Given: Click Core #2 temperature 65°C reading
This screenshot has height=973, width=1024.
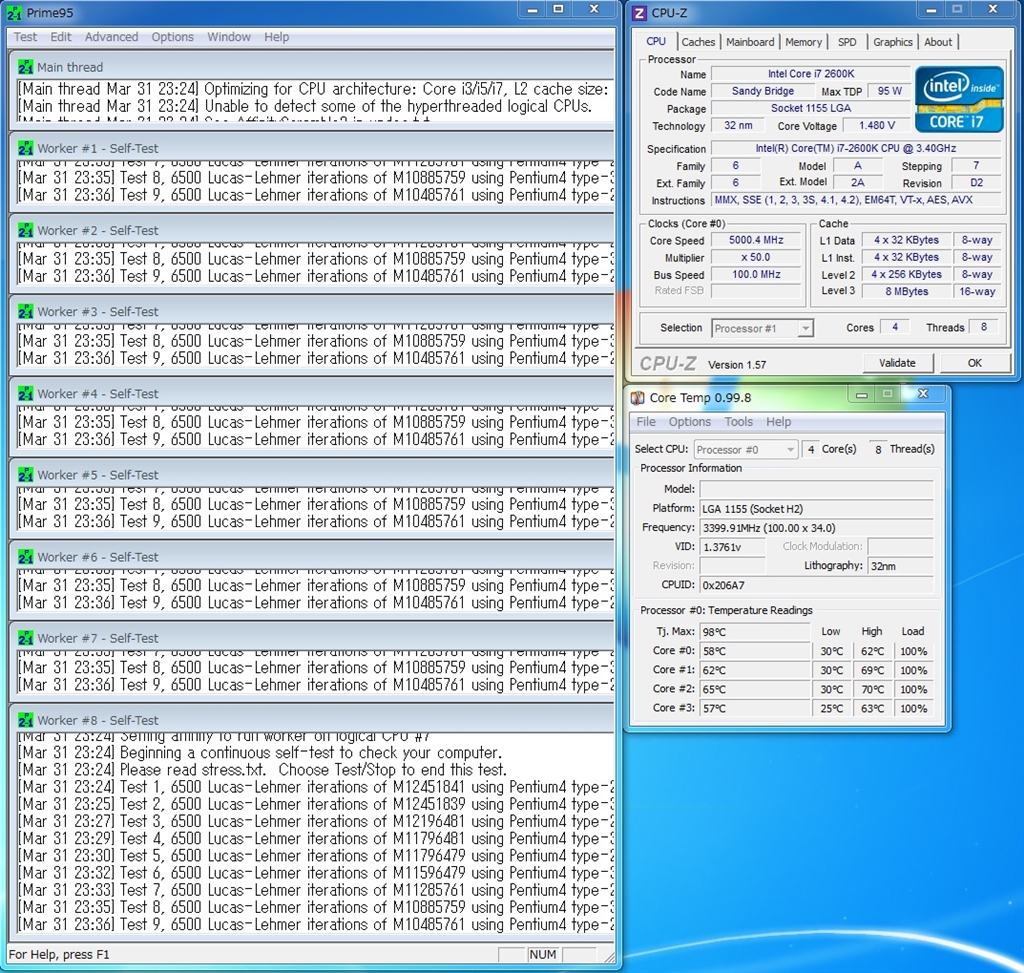Looking at the screenshot, I should coord(755,689).
